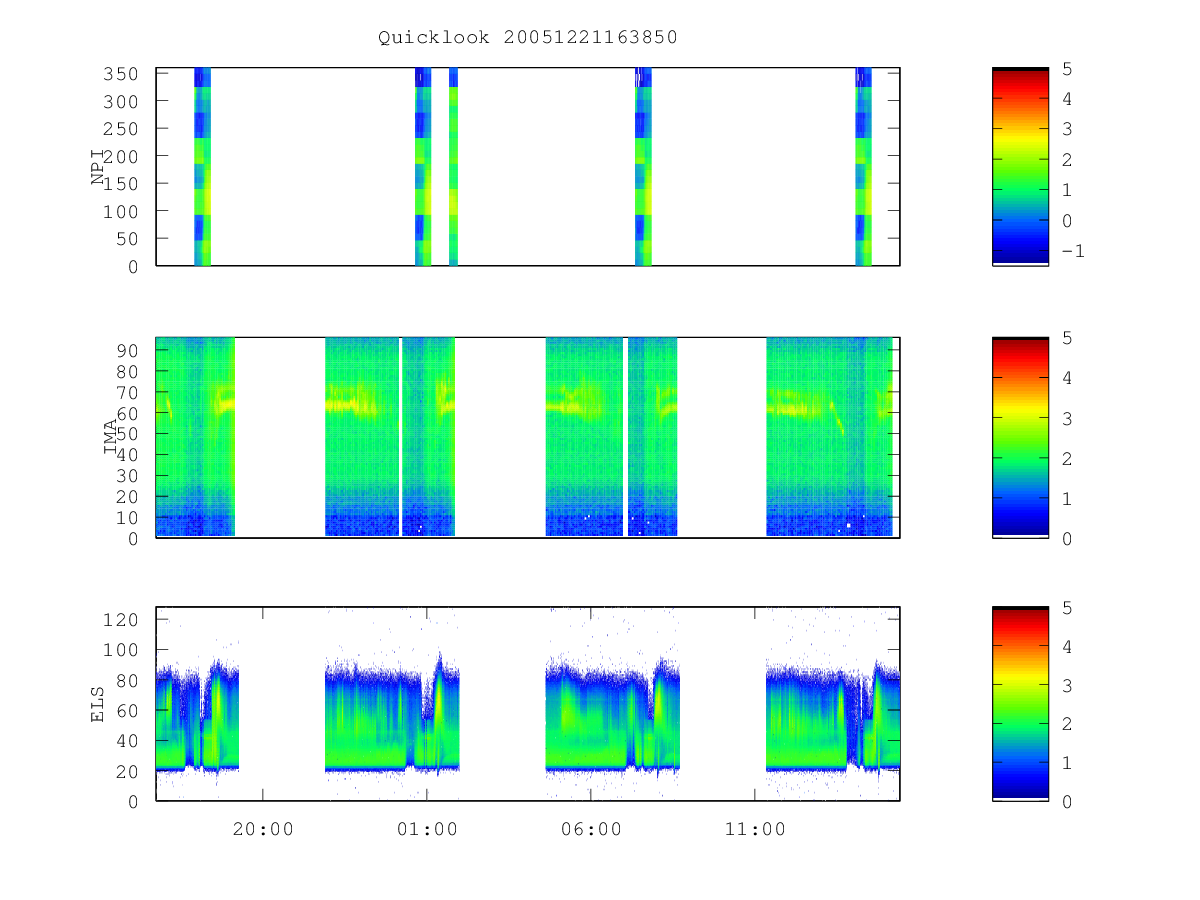
Task: Click the 11:00 time tick label
Action: (755, 829)
